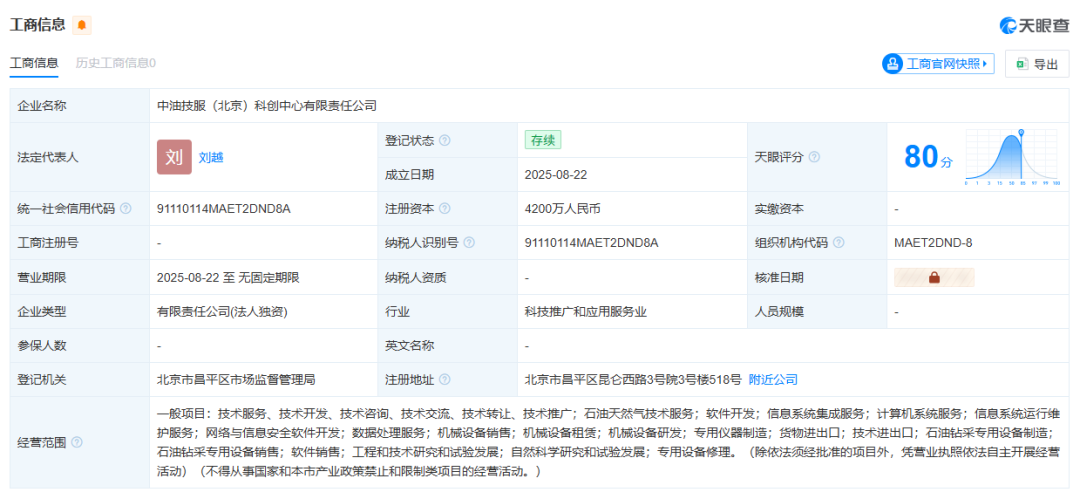Open 附近公司 nearby companies link
The image size is (1080, 499).
(773, 380)
